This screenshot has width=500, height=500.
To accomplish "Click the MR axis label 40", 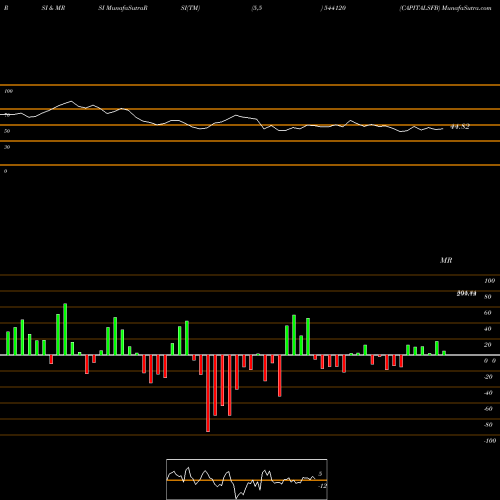I will click(x=488, y=329).
